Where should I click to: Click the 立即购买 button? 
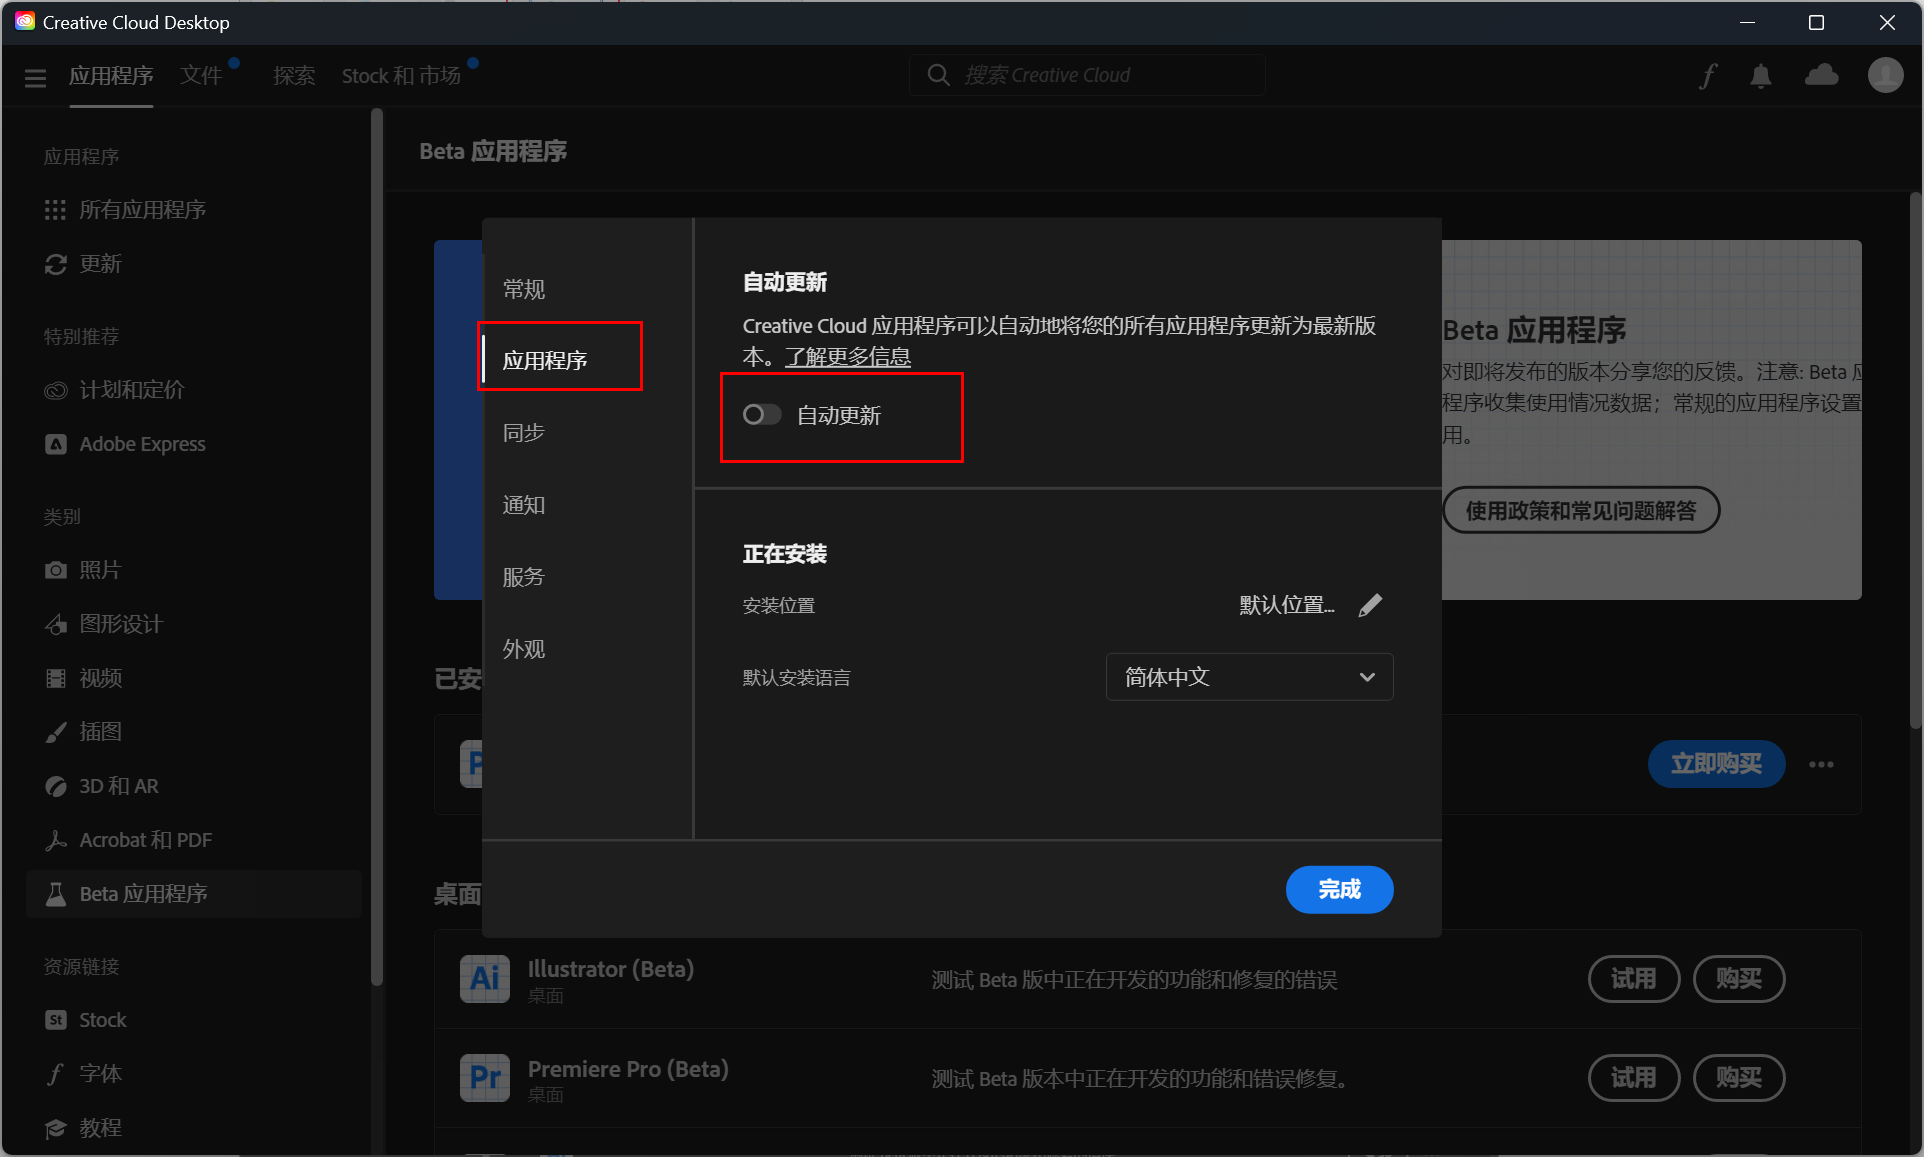tap(1717, 764)
